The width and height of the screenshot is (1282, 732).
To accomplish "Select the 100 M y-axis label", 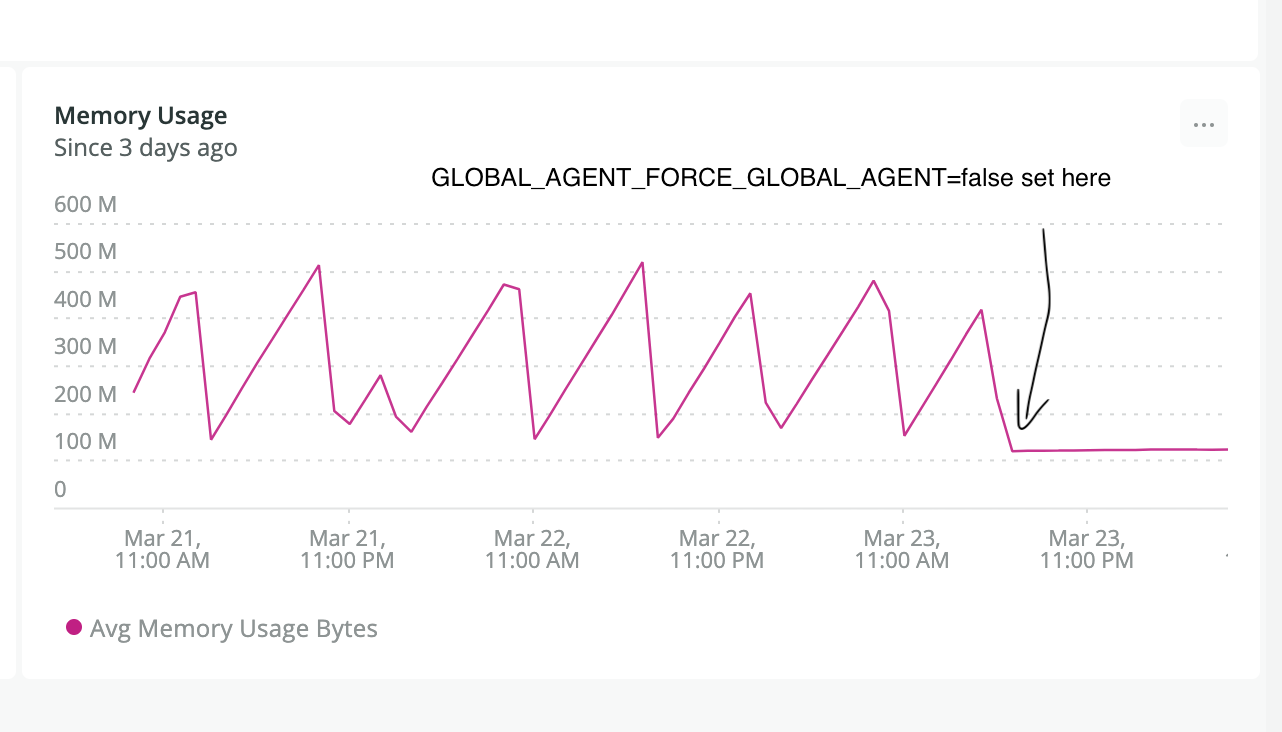I will click(85, 441).
